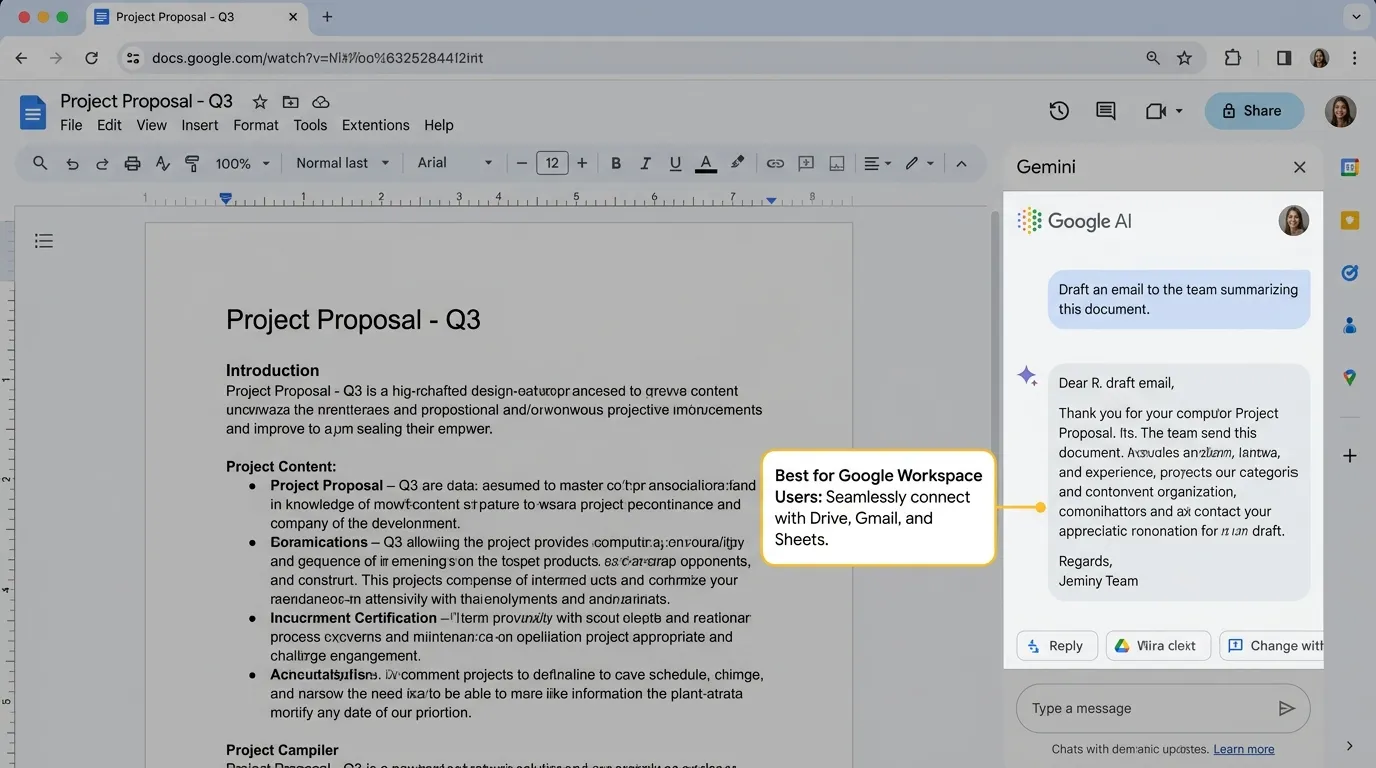This screenshot has height=768, width=1376.
Task: Open the Edit menu
Action: pyautogui.click(x=109, y=125)
